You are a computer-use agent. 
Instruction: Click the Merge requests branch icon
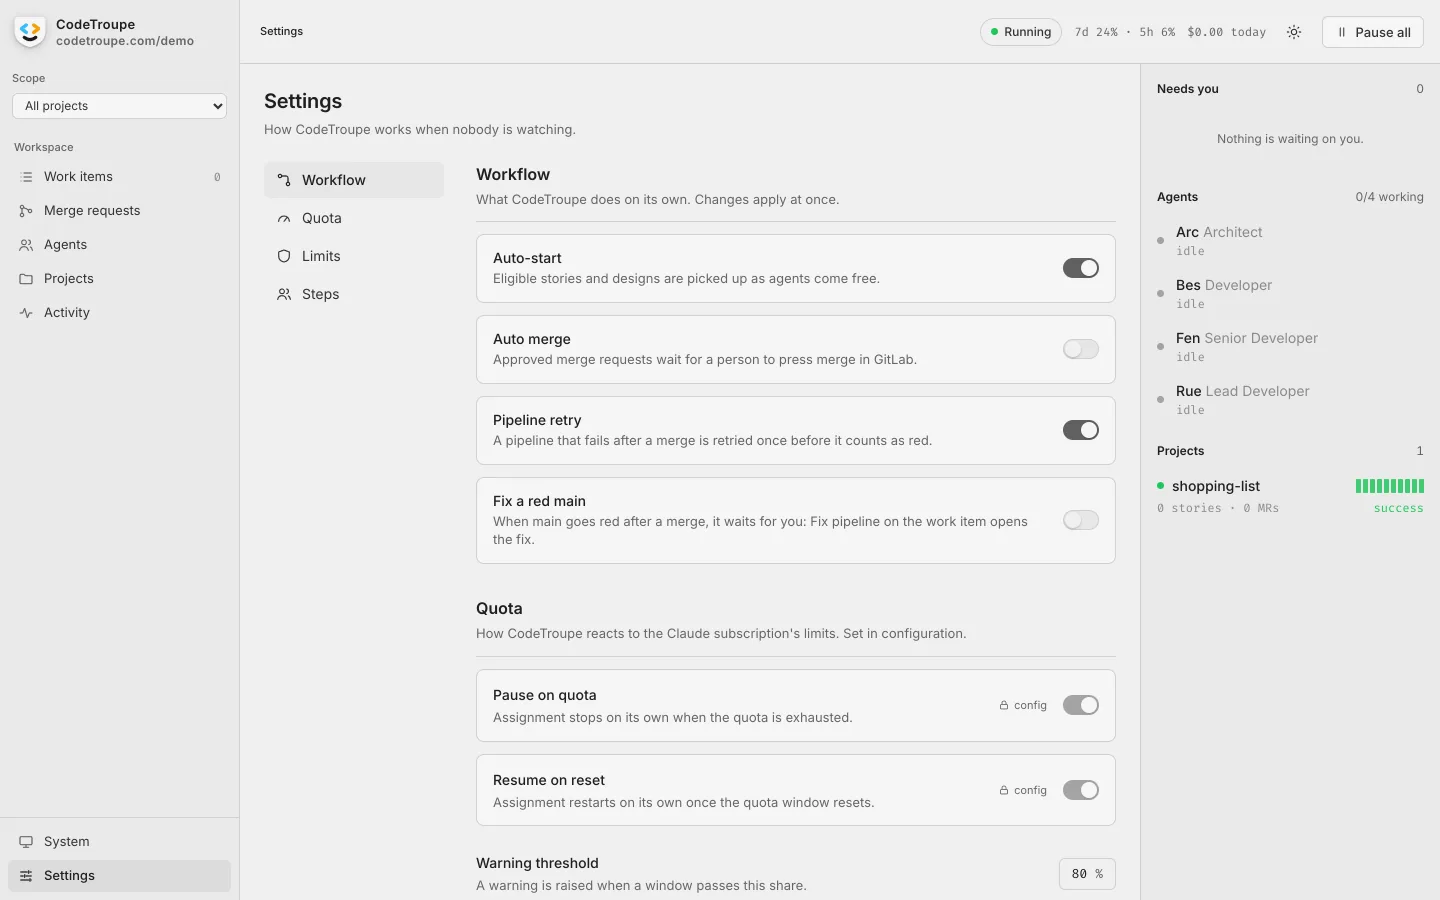[x=26, y=211]
